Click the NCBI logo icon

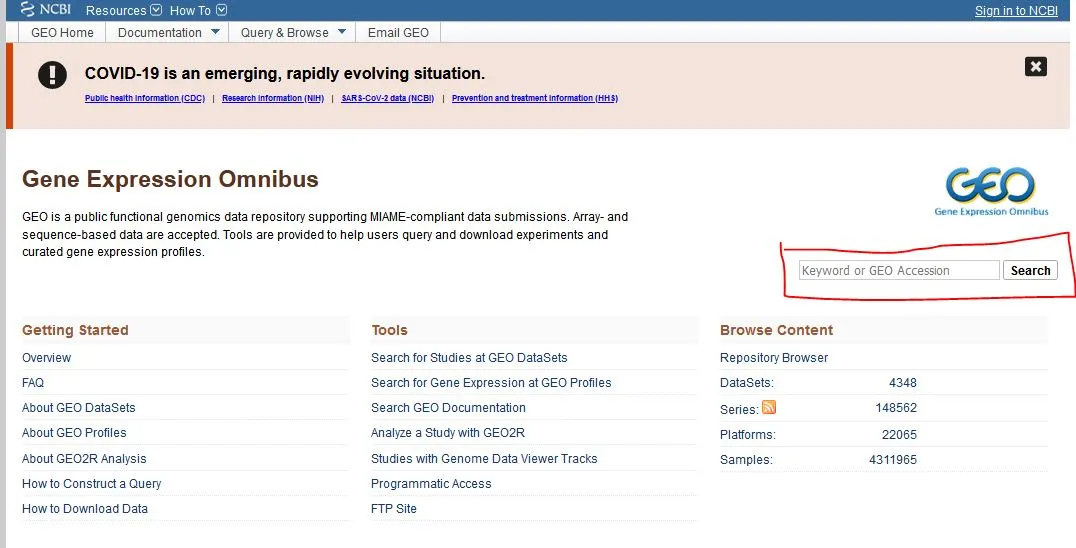click(45, 10)
